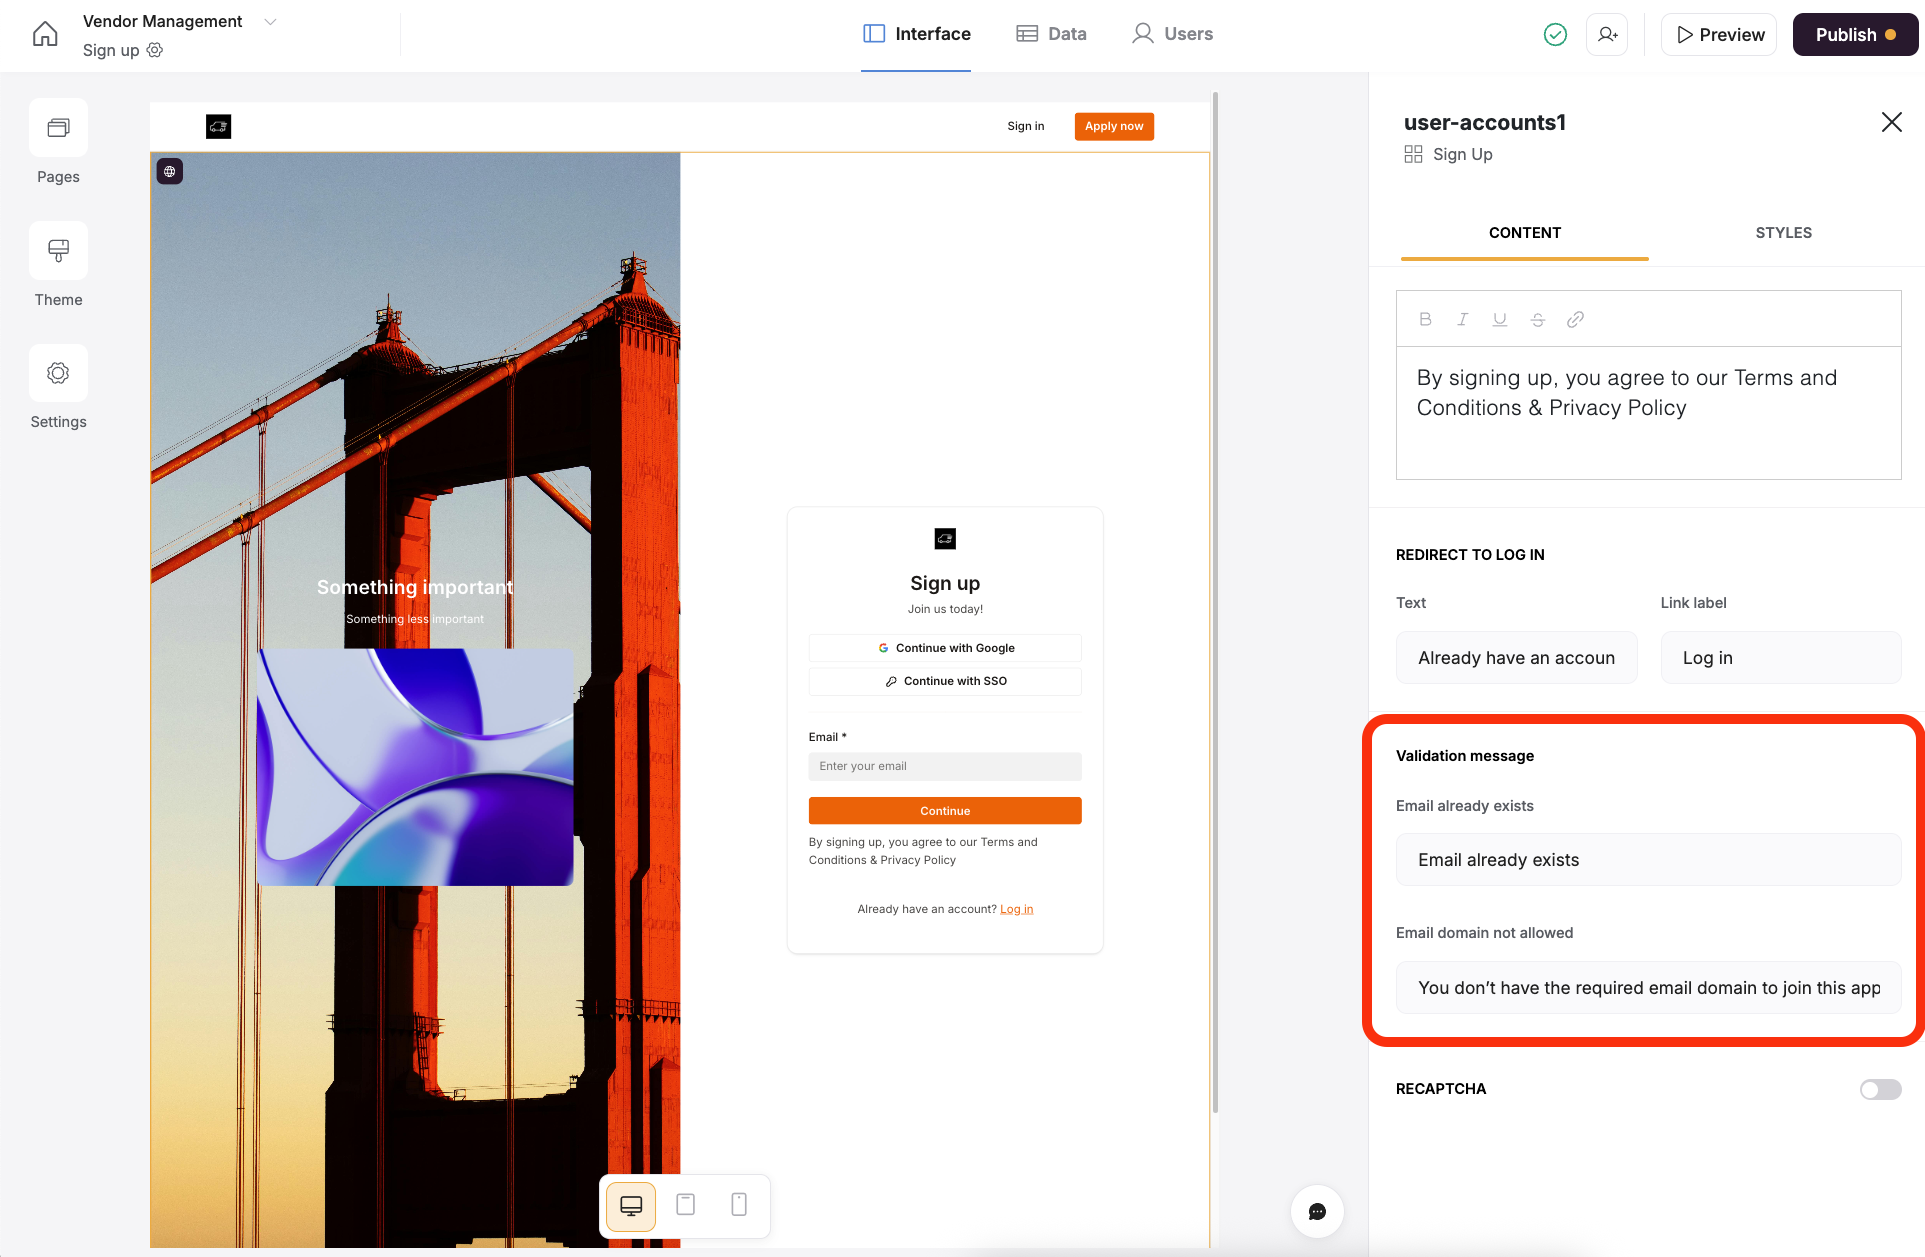Click the Preview button
The height and width of the screenshot is (1257, 1925).
pos(1719,35)
